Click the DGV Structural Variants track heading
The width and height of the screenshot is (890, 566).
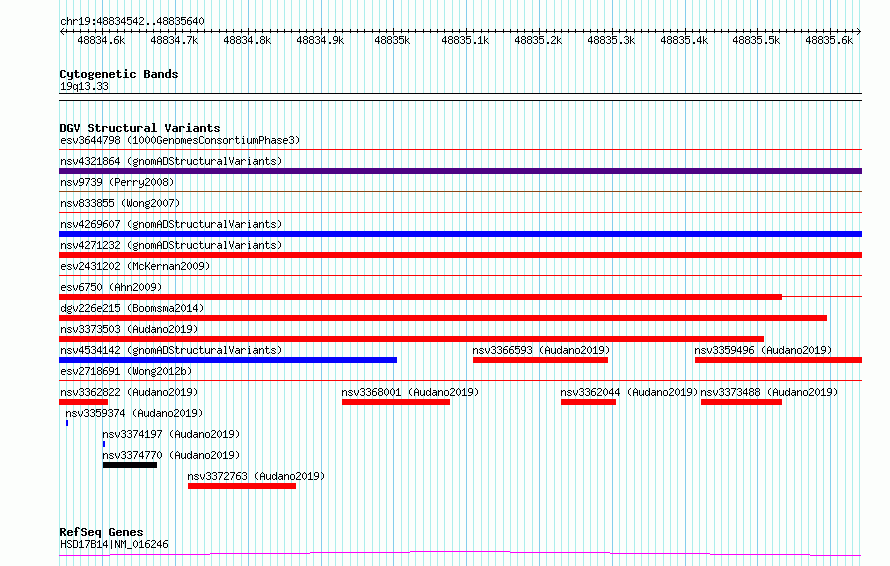(140, 128)
